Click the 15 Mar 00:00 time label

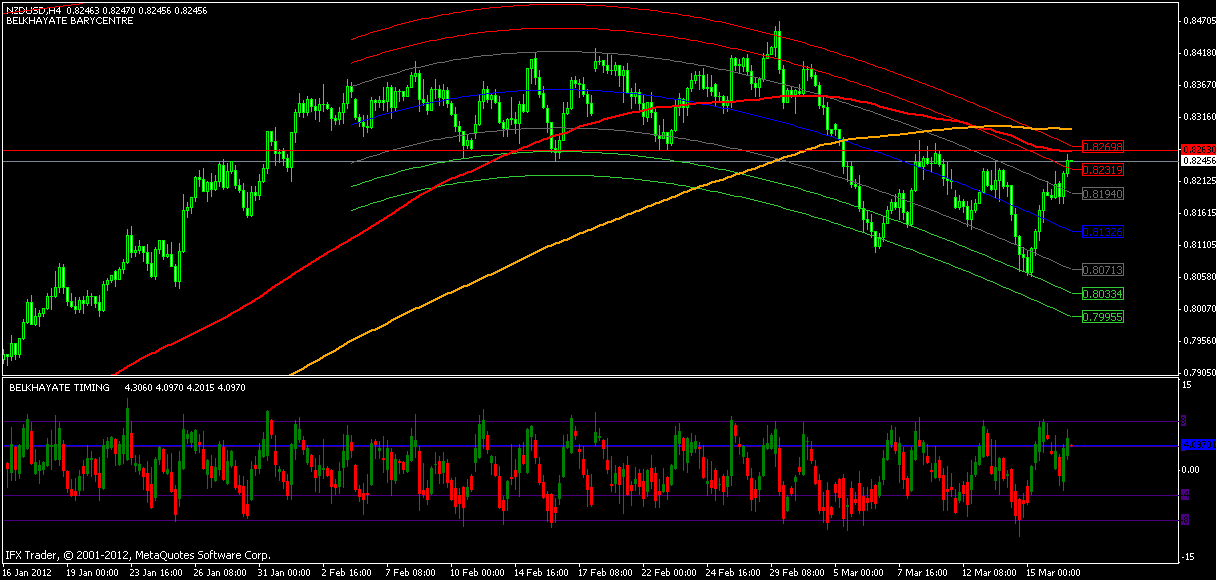(1053, 573)
